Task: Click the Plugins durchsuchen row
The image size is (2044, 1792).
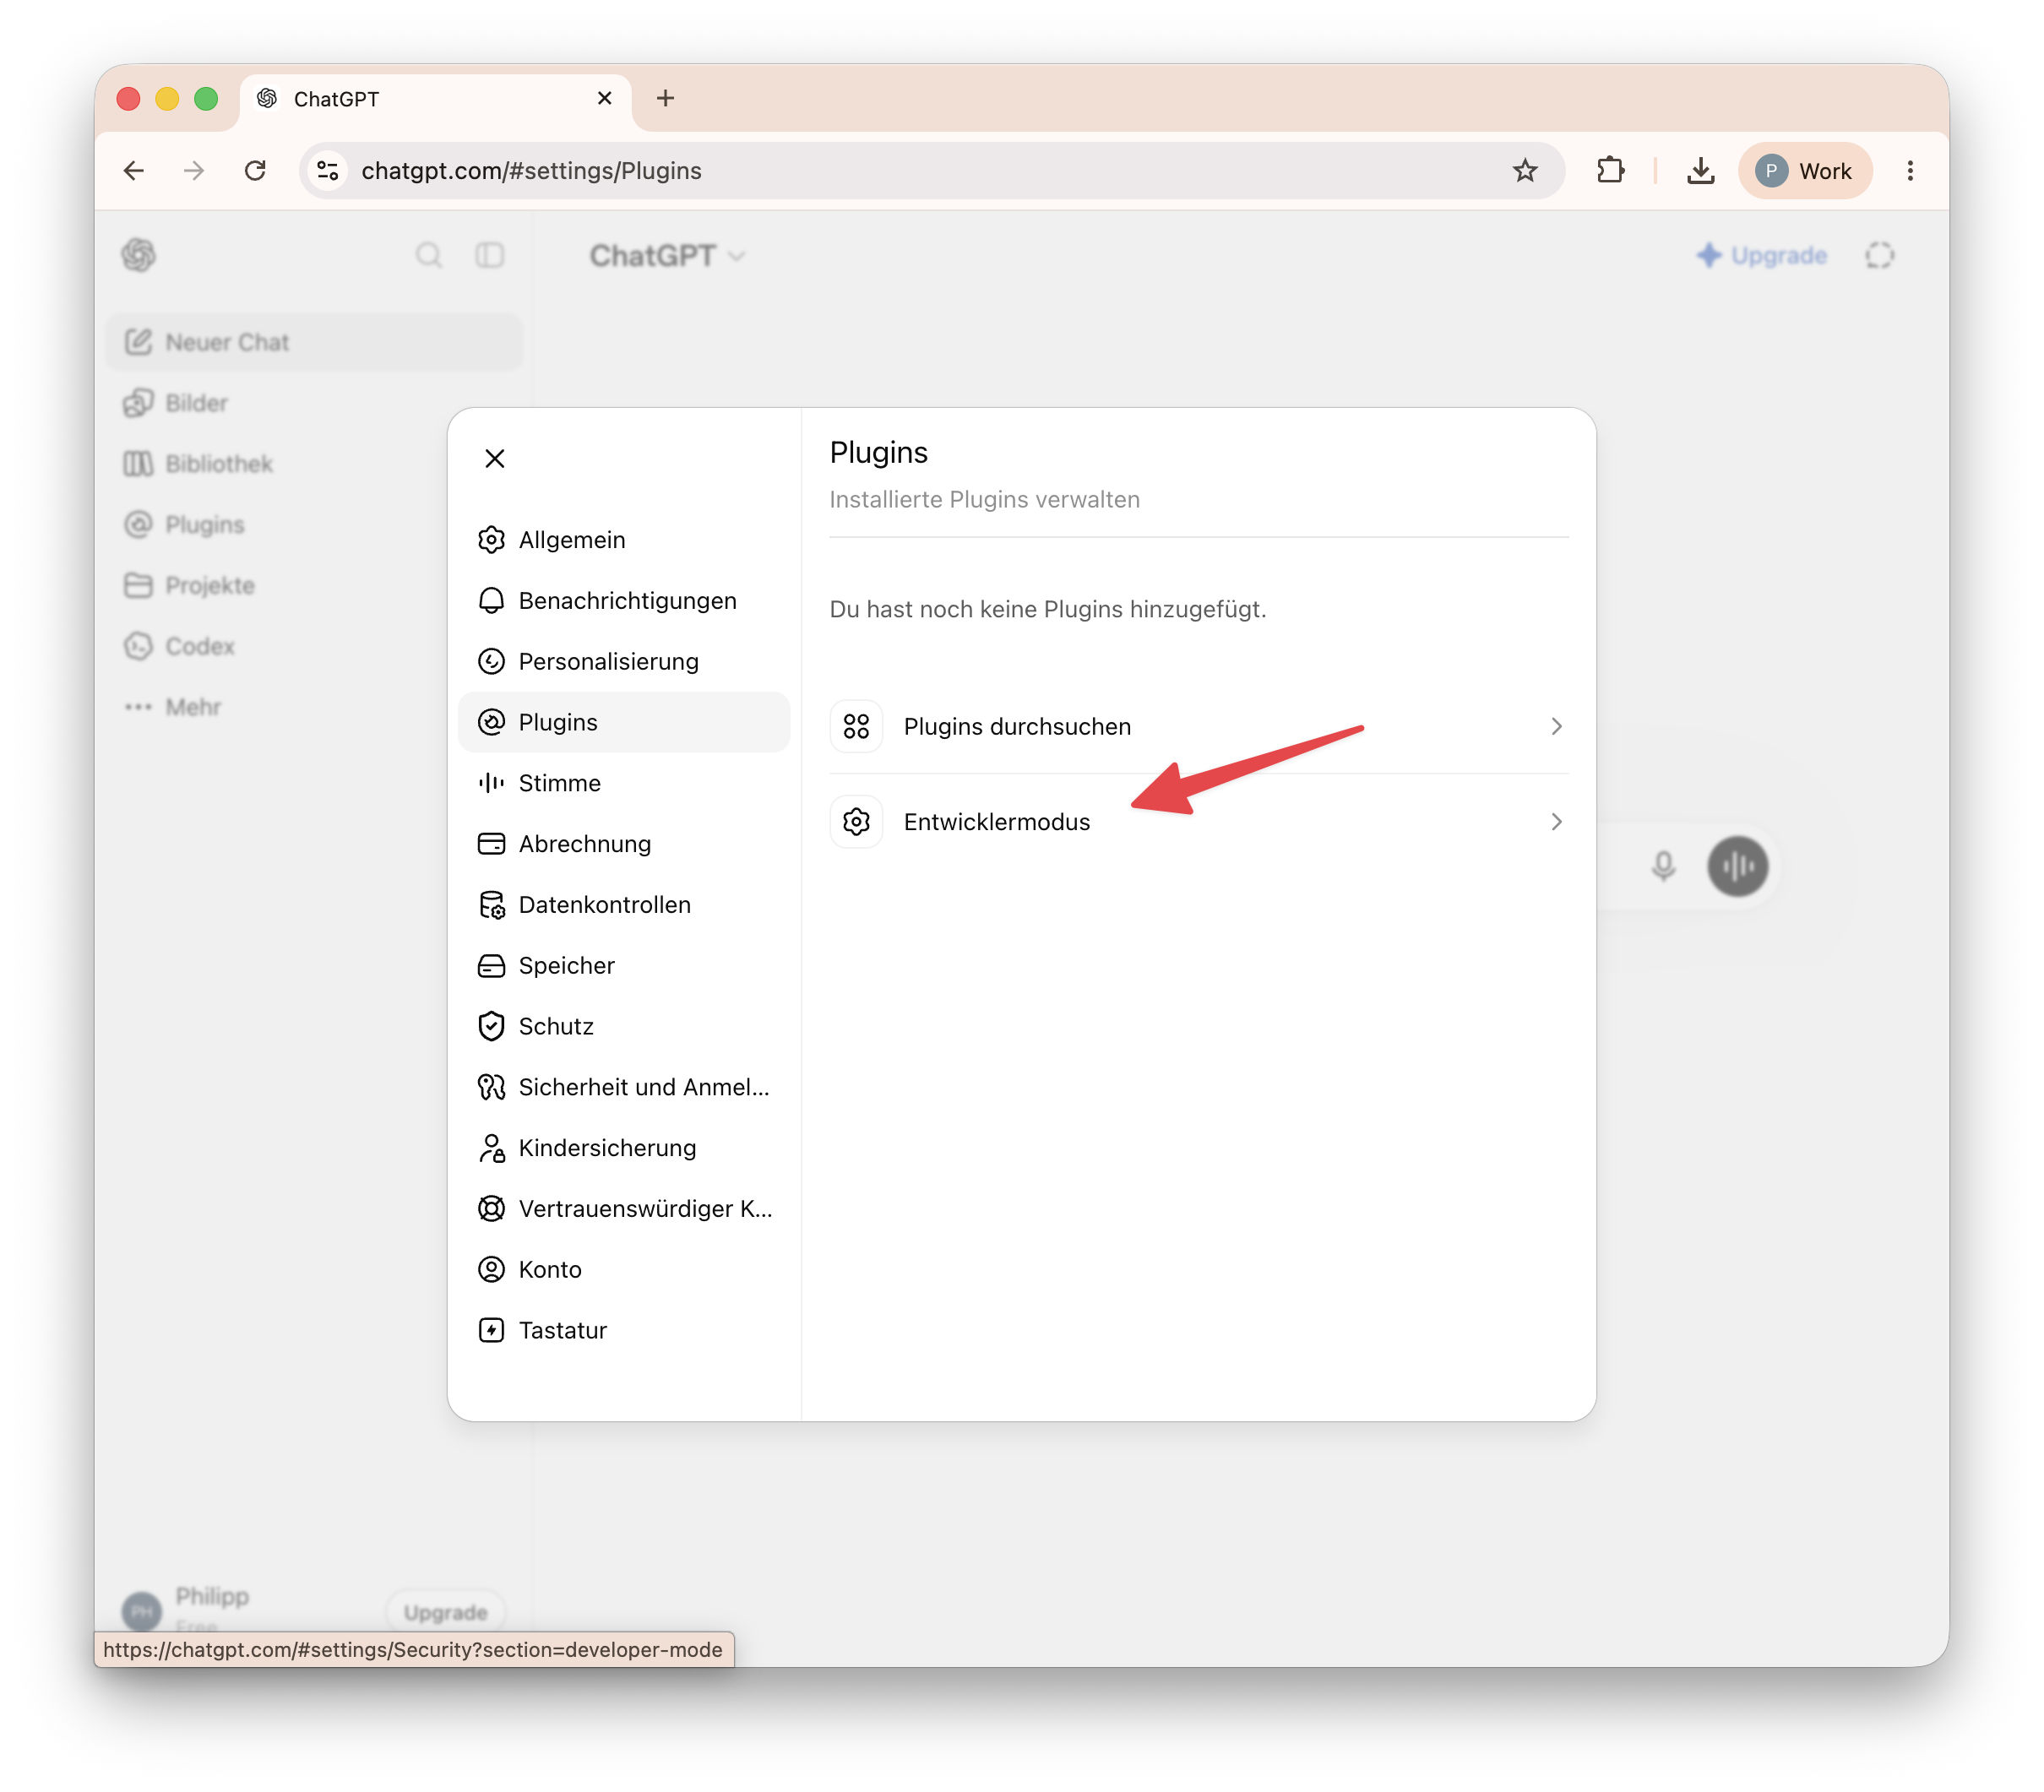Action: tap(1198, 727)
